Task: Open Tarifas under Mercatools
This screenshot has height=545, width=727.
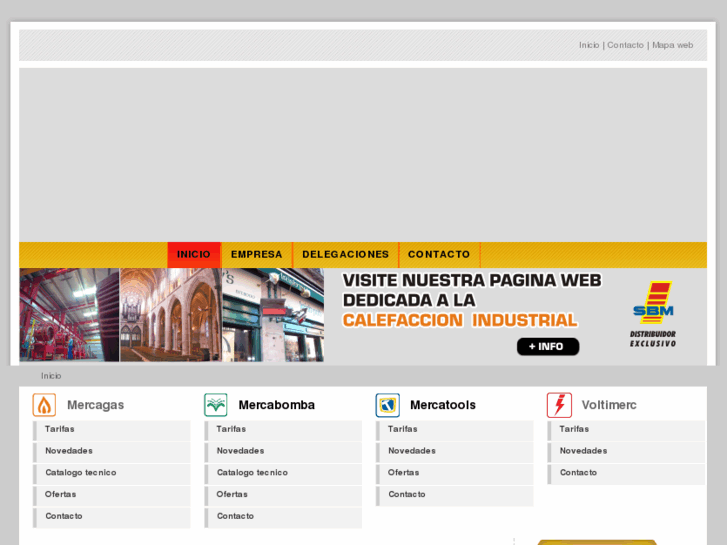Action: [x=455, y=430]
